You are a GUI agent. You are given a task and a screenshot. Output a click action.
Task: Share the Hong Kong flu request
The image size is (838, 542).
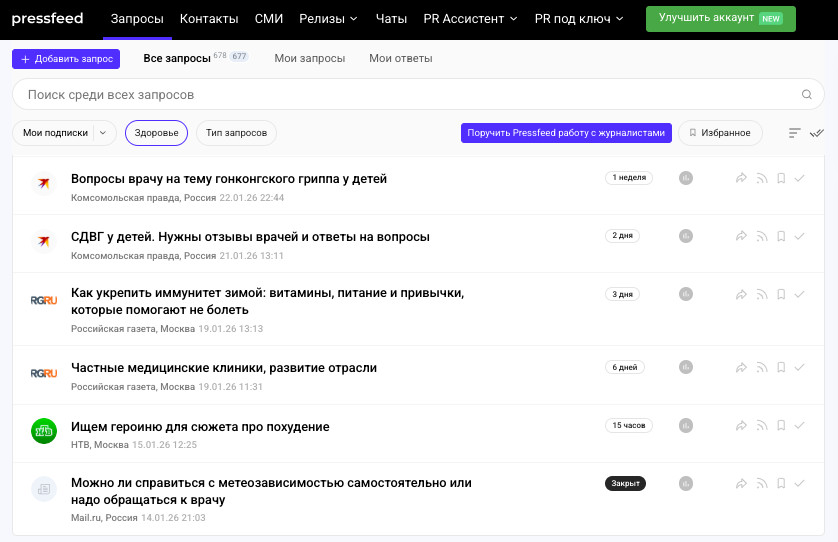point(741,179)
